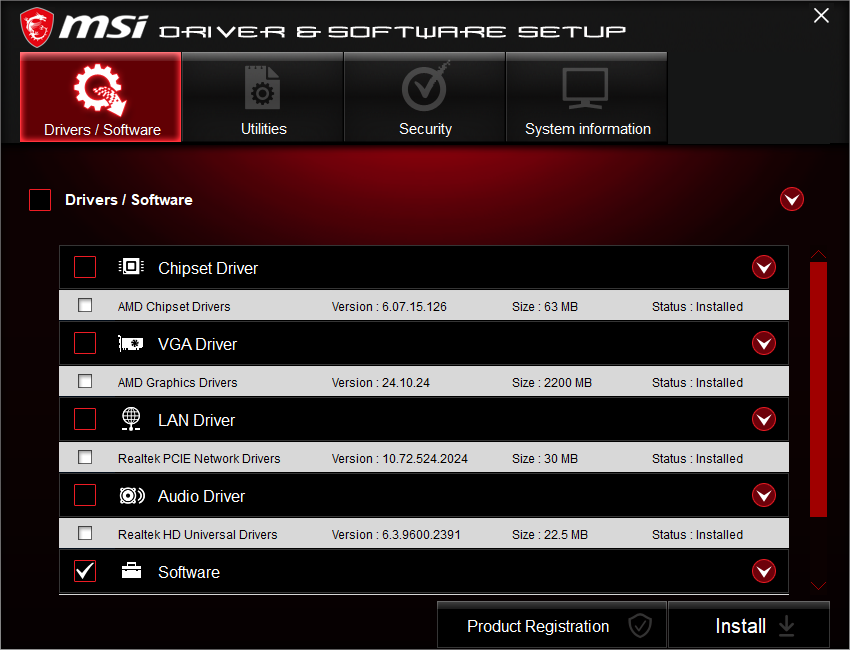
Task: Click 'Realtek PCIE Network Drivers' text
Action: (199, 459)
